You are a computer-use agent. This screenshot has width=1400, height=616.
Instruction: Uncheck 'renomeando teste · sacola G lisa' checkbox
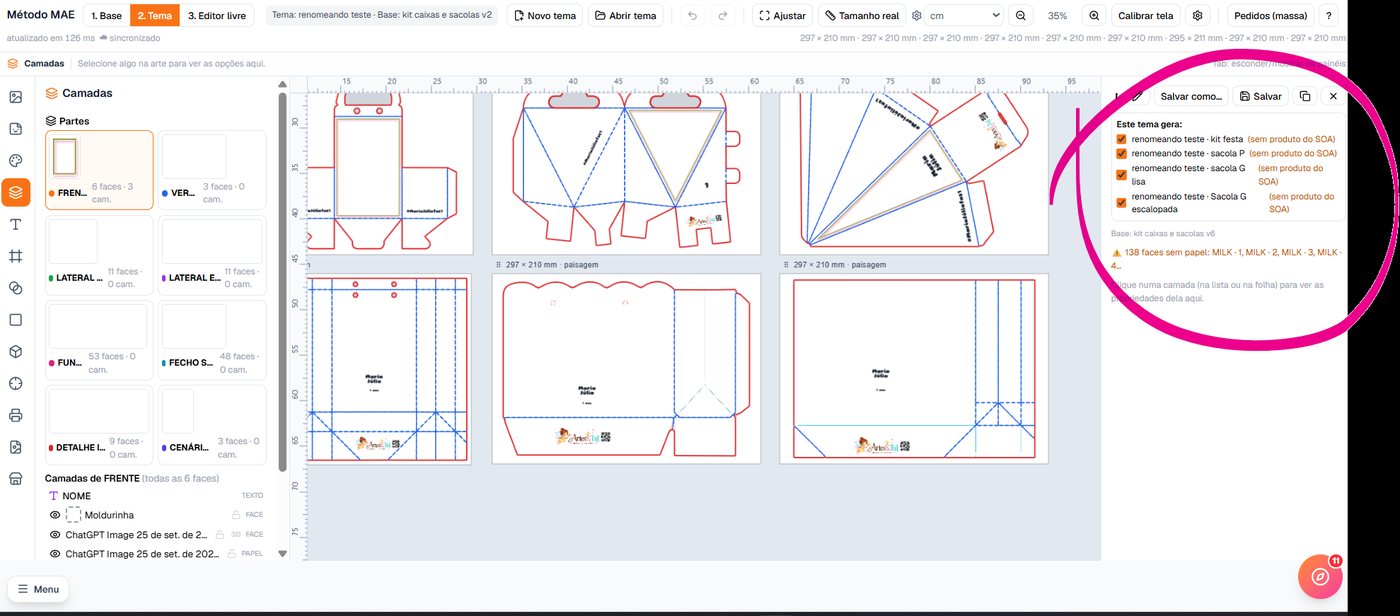point(1122,175)
